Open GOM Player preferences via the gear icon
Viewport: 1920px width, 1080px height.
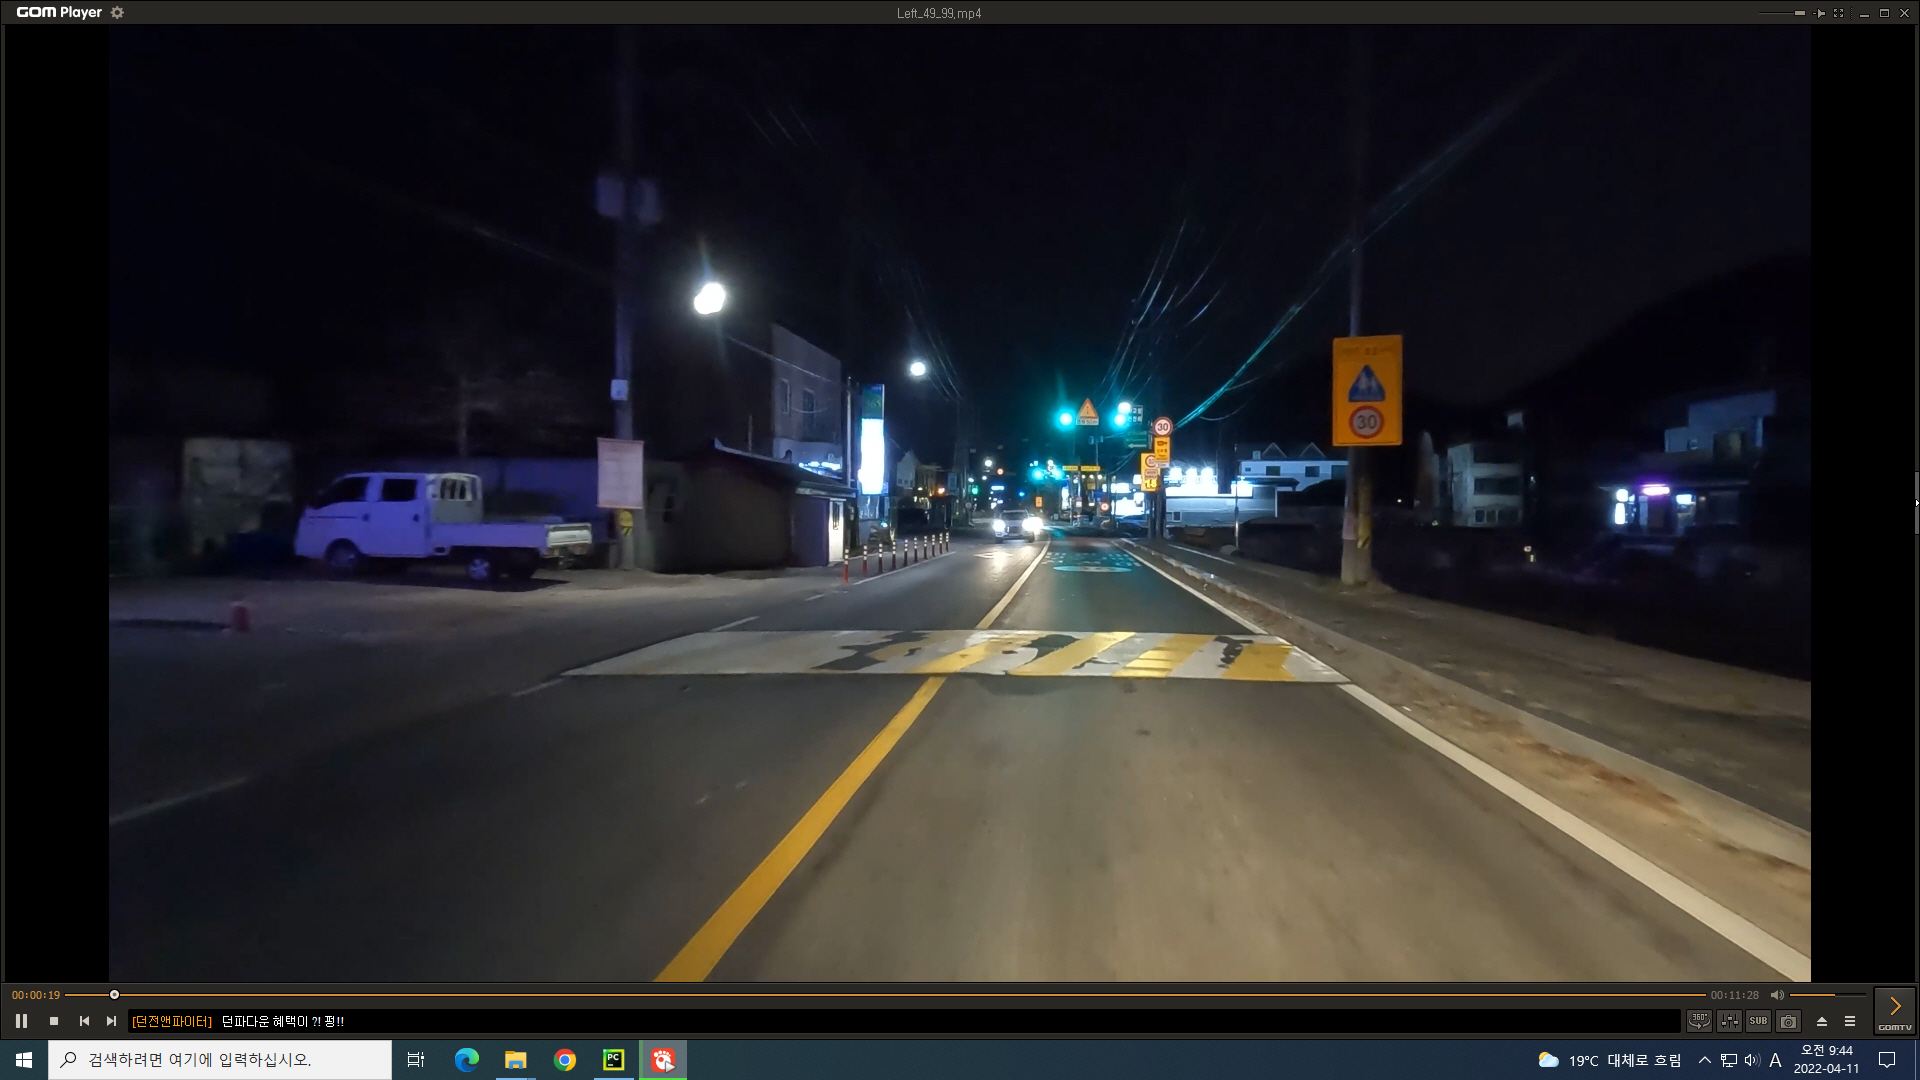(117, 12)
